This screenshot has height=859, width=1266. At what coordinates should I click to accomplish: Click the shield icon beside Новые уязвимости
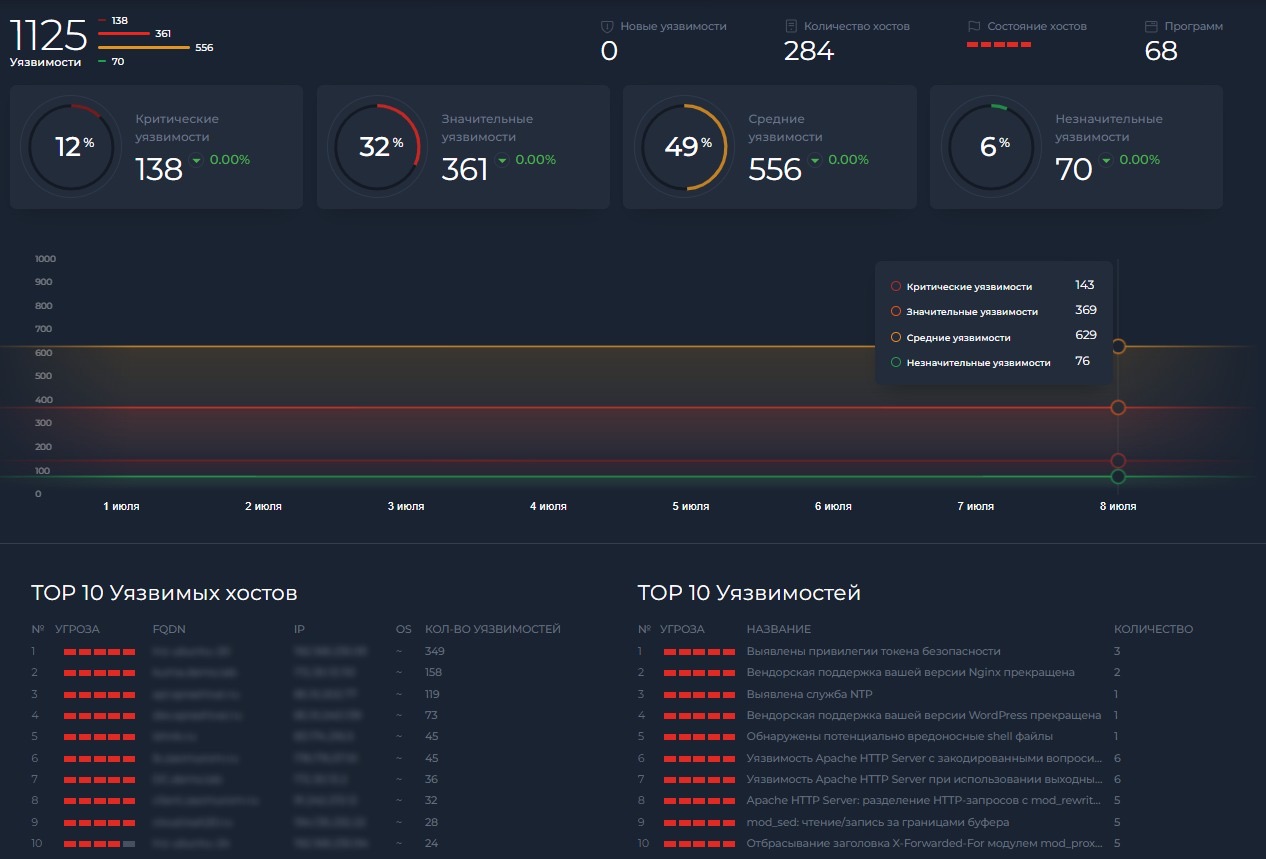click(606, 27)
